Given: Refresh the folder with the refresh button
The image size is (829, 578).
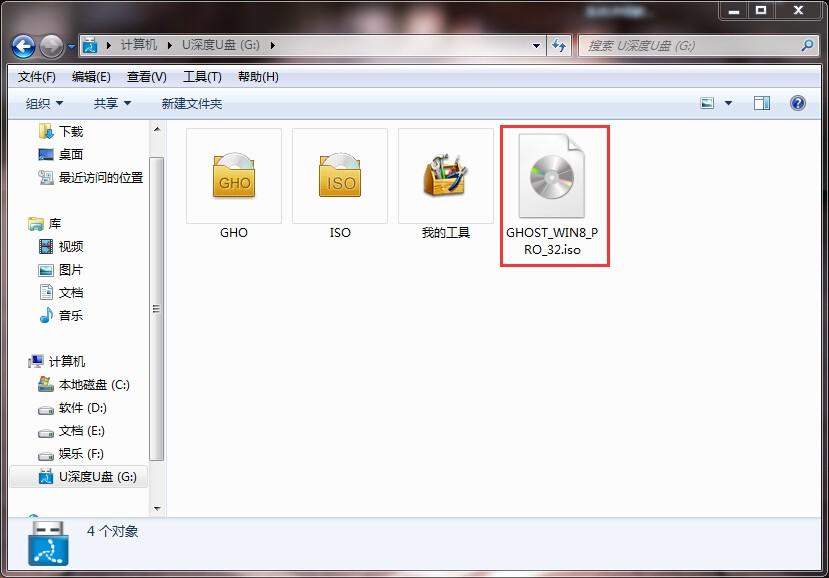Looking at the screenshot, I should pos(559,45).
